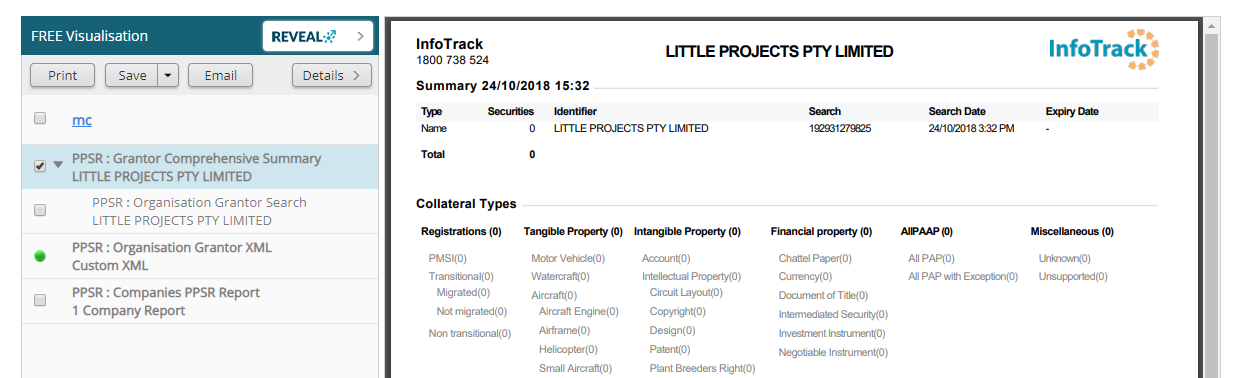Click the vertical scrollbar of the report
1241x378 pixels.
point(1213,200)
